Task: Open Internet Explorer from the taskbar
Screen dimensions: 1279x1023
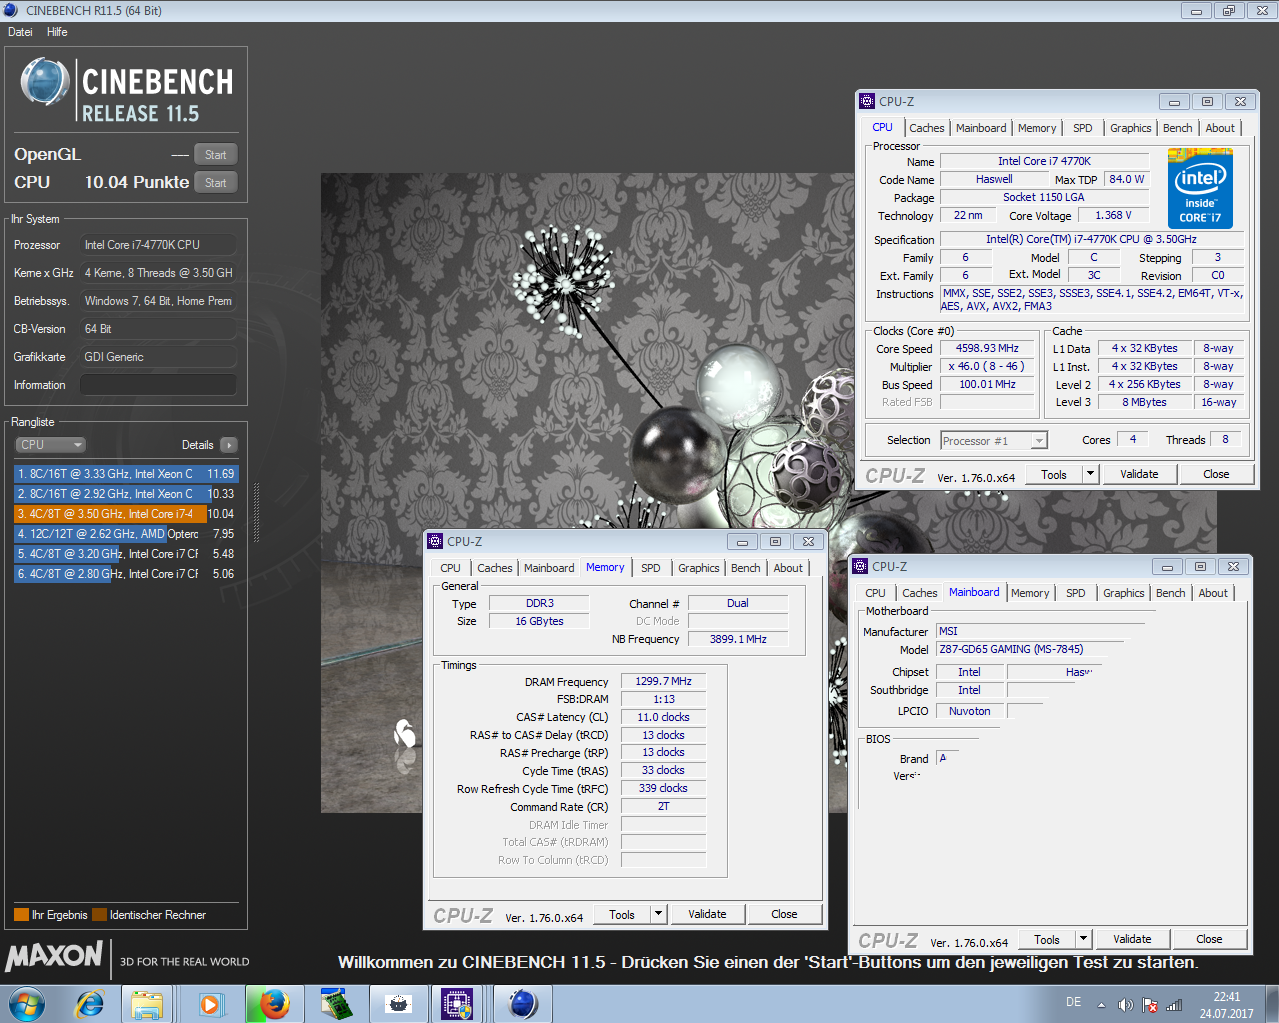Action: (90, 1003)
